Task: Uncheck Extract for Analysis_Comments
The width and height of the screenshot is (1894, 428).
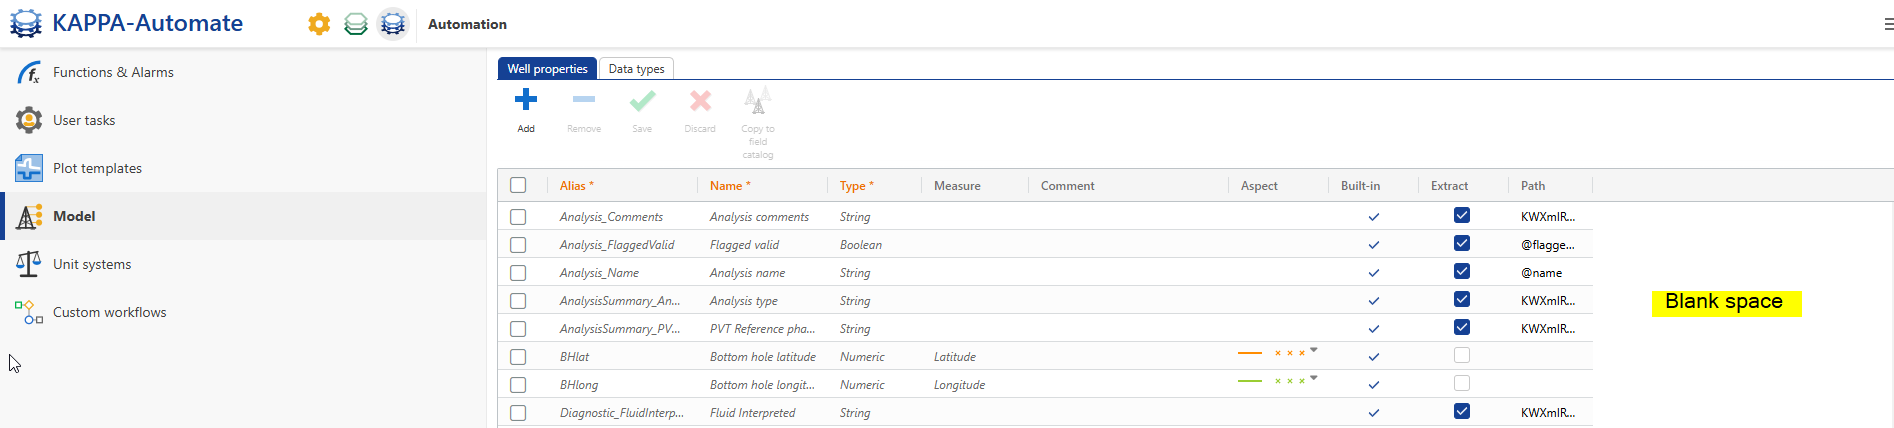Action: (1462, 215)
